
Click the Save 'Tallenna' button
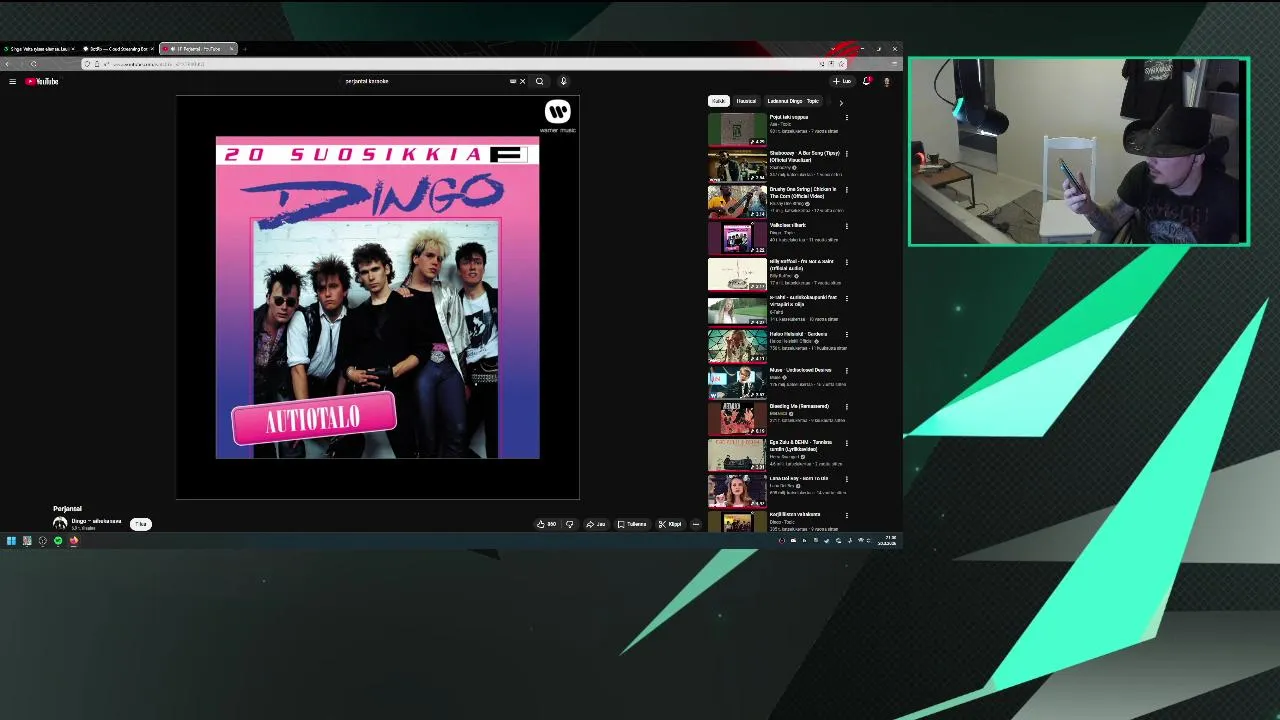[632, 524]
